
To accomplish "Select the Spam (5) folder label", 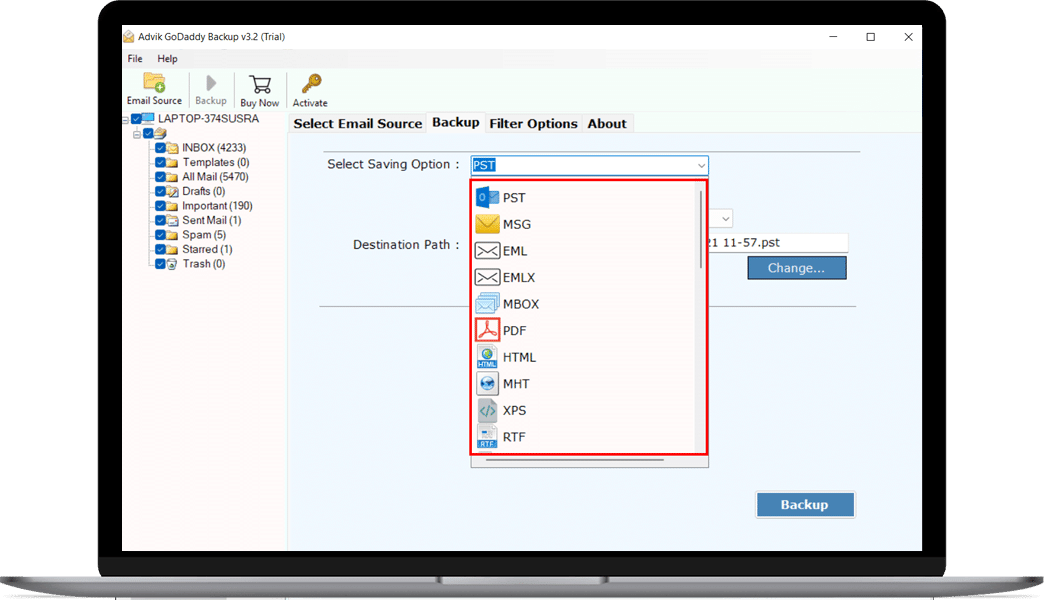I will point(204,235).
